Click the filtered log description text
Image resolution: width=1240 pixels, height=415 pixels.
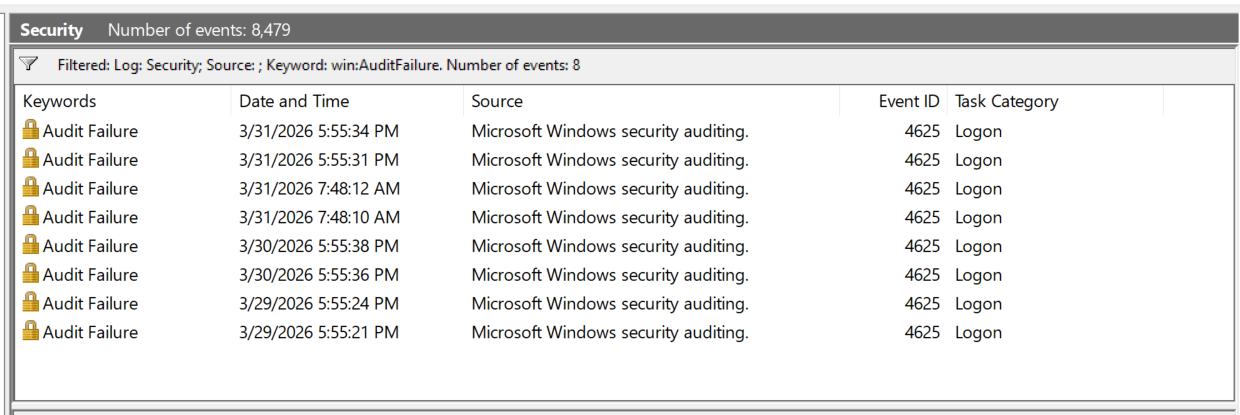pyautogui.click(x=318, y=65)
